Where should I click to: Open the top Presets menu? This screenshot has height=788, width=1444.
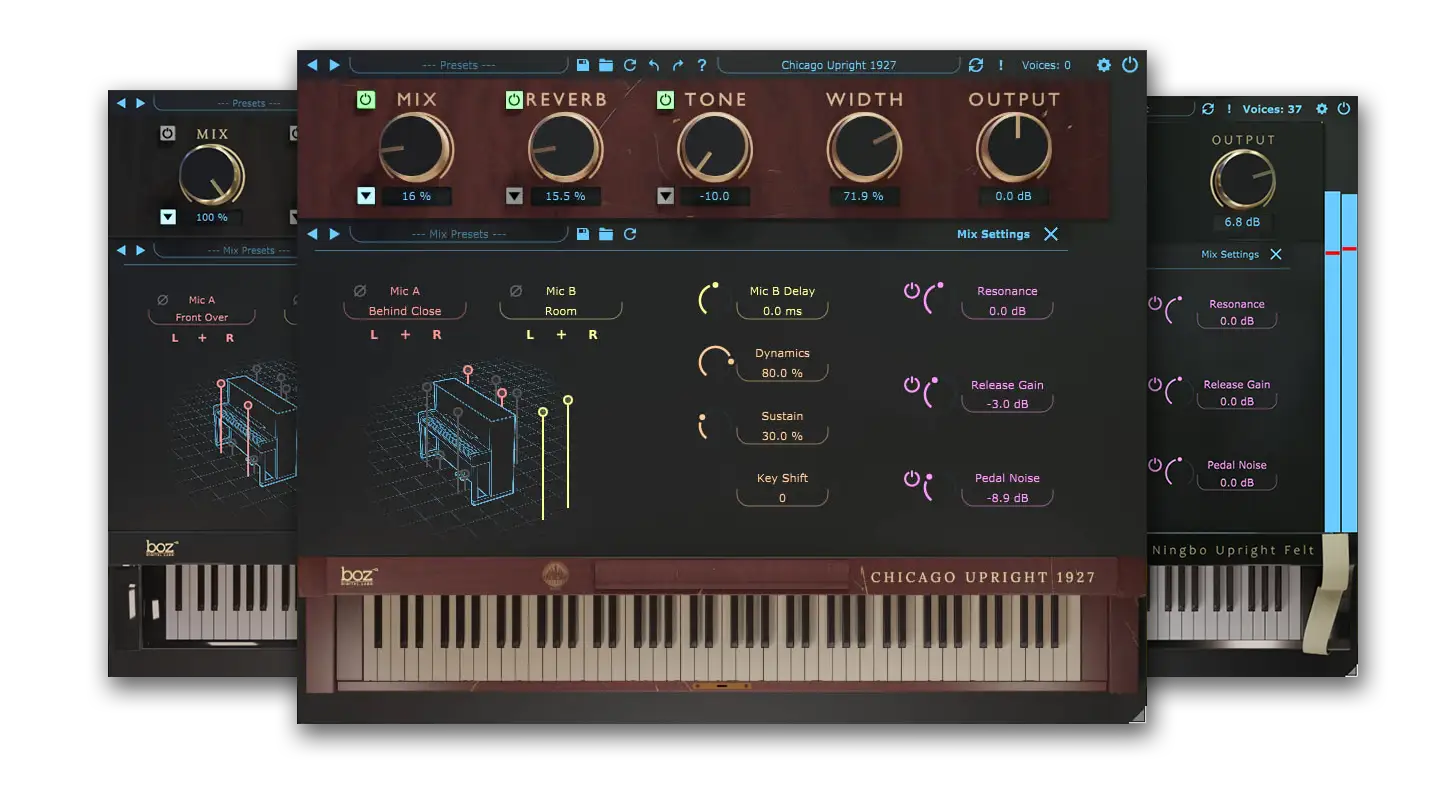tap(459, 65)
